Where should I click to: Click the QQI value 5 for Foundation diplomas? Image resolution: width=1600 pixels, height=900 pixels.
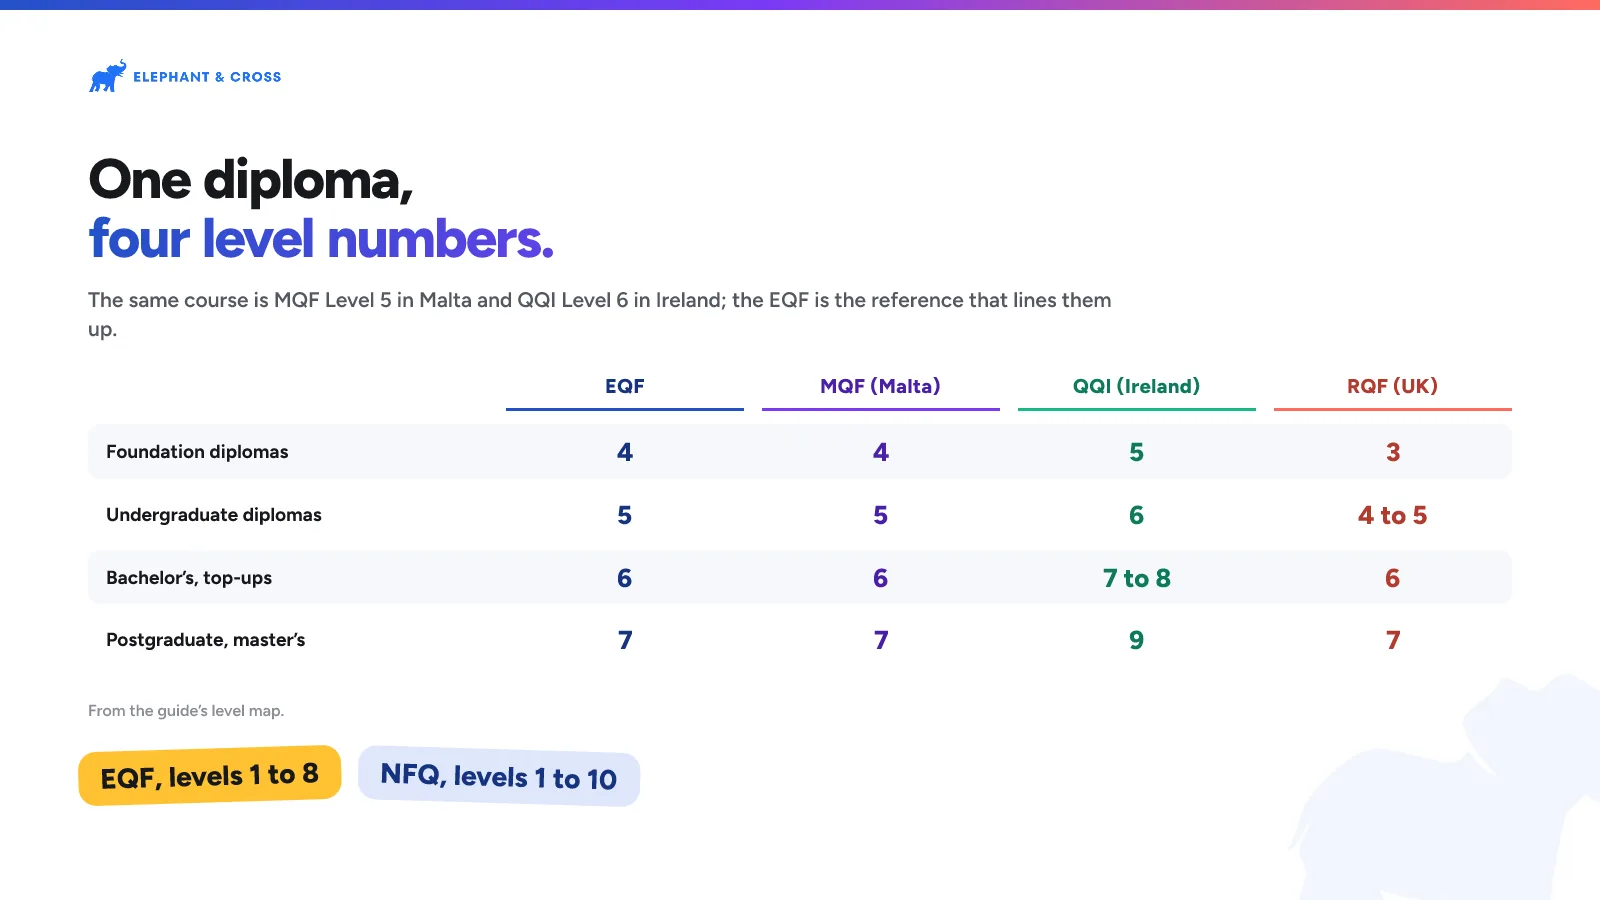[x=1137, y=452]
